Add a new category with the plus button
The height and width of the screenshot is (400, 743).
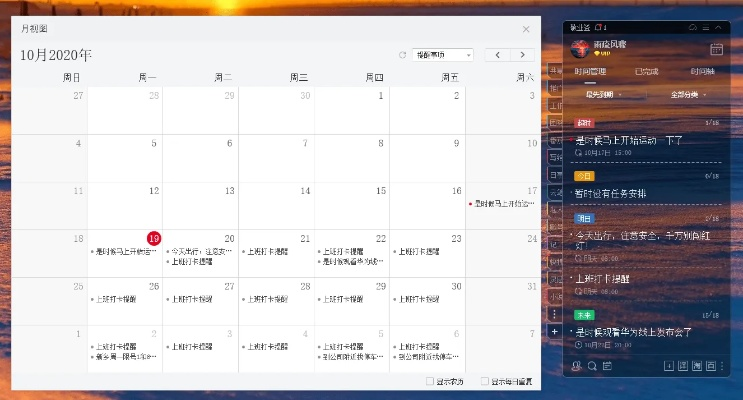point(555,331)
